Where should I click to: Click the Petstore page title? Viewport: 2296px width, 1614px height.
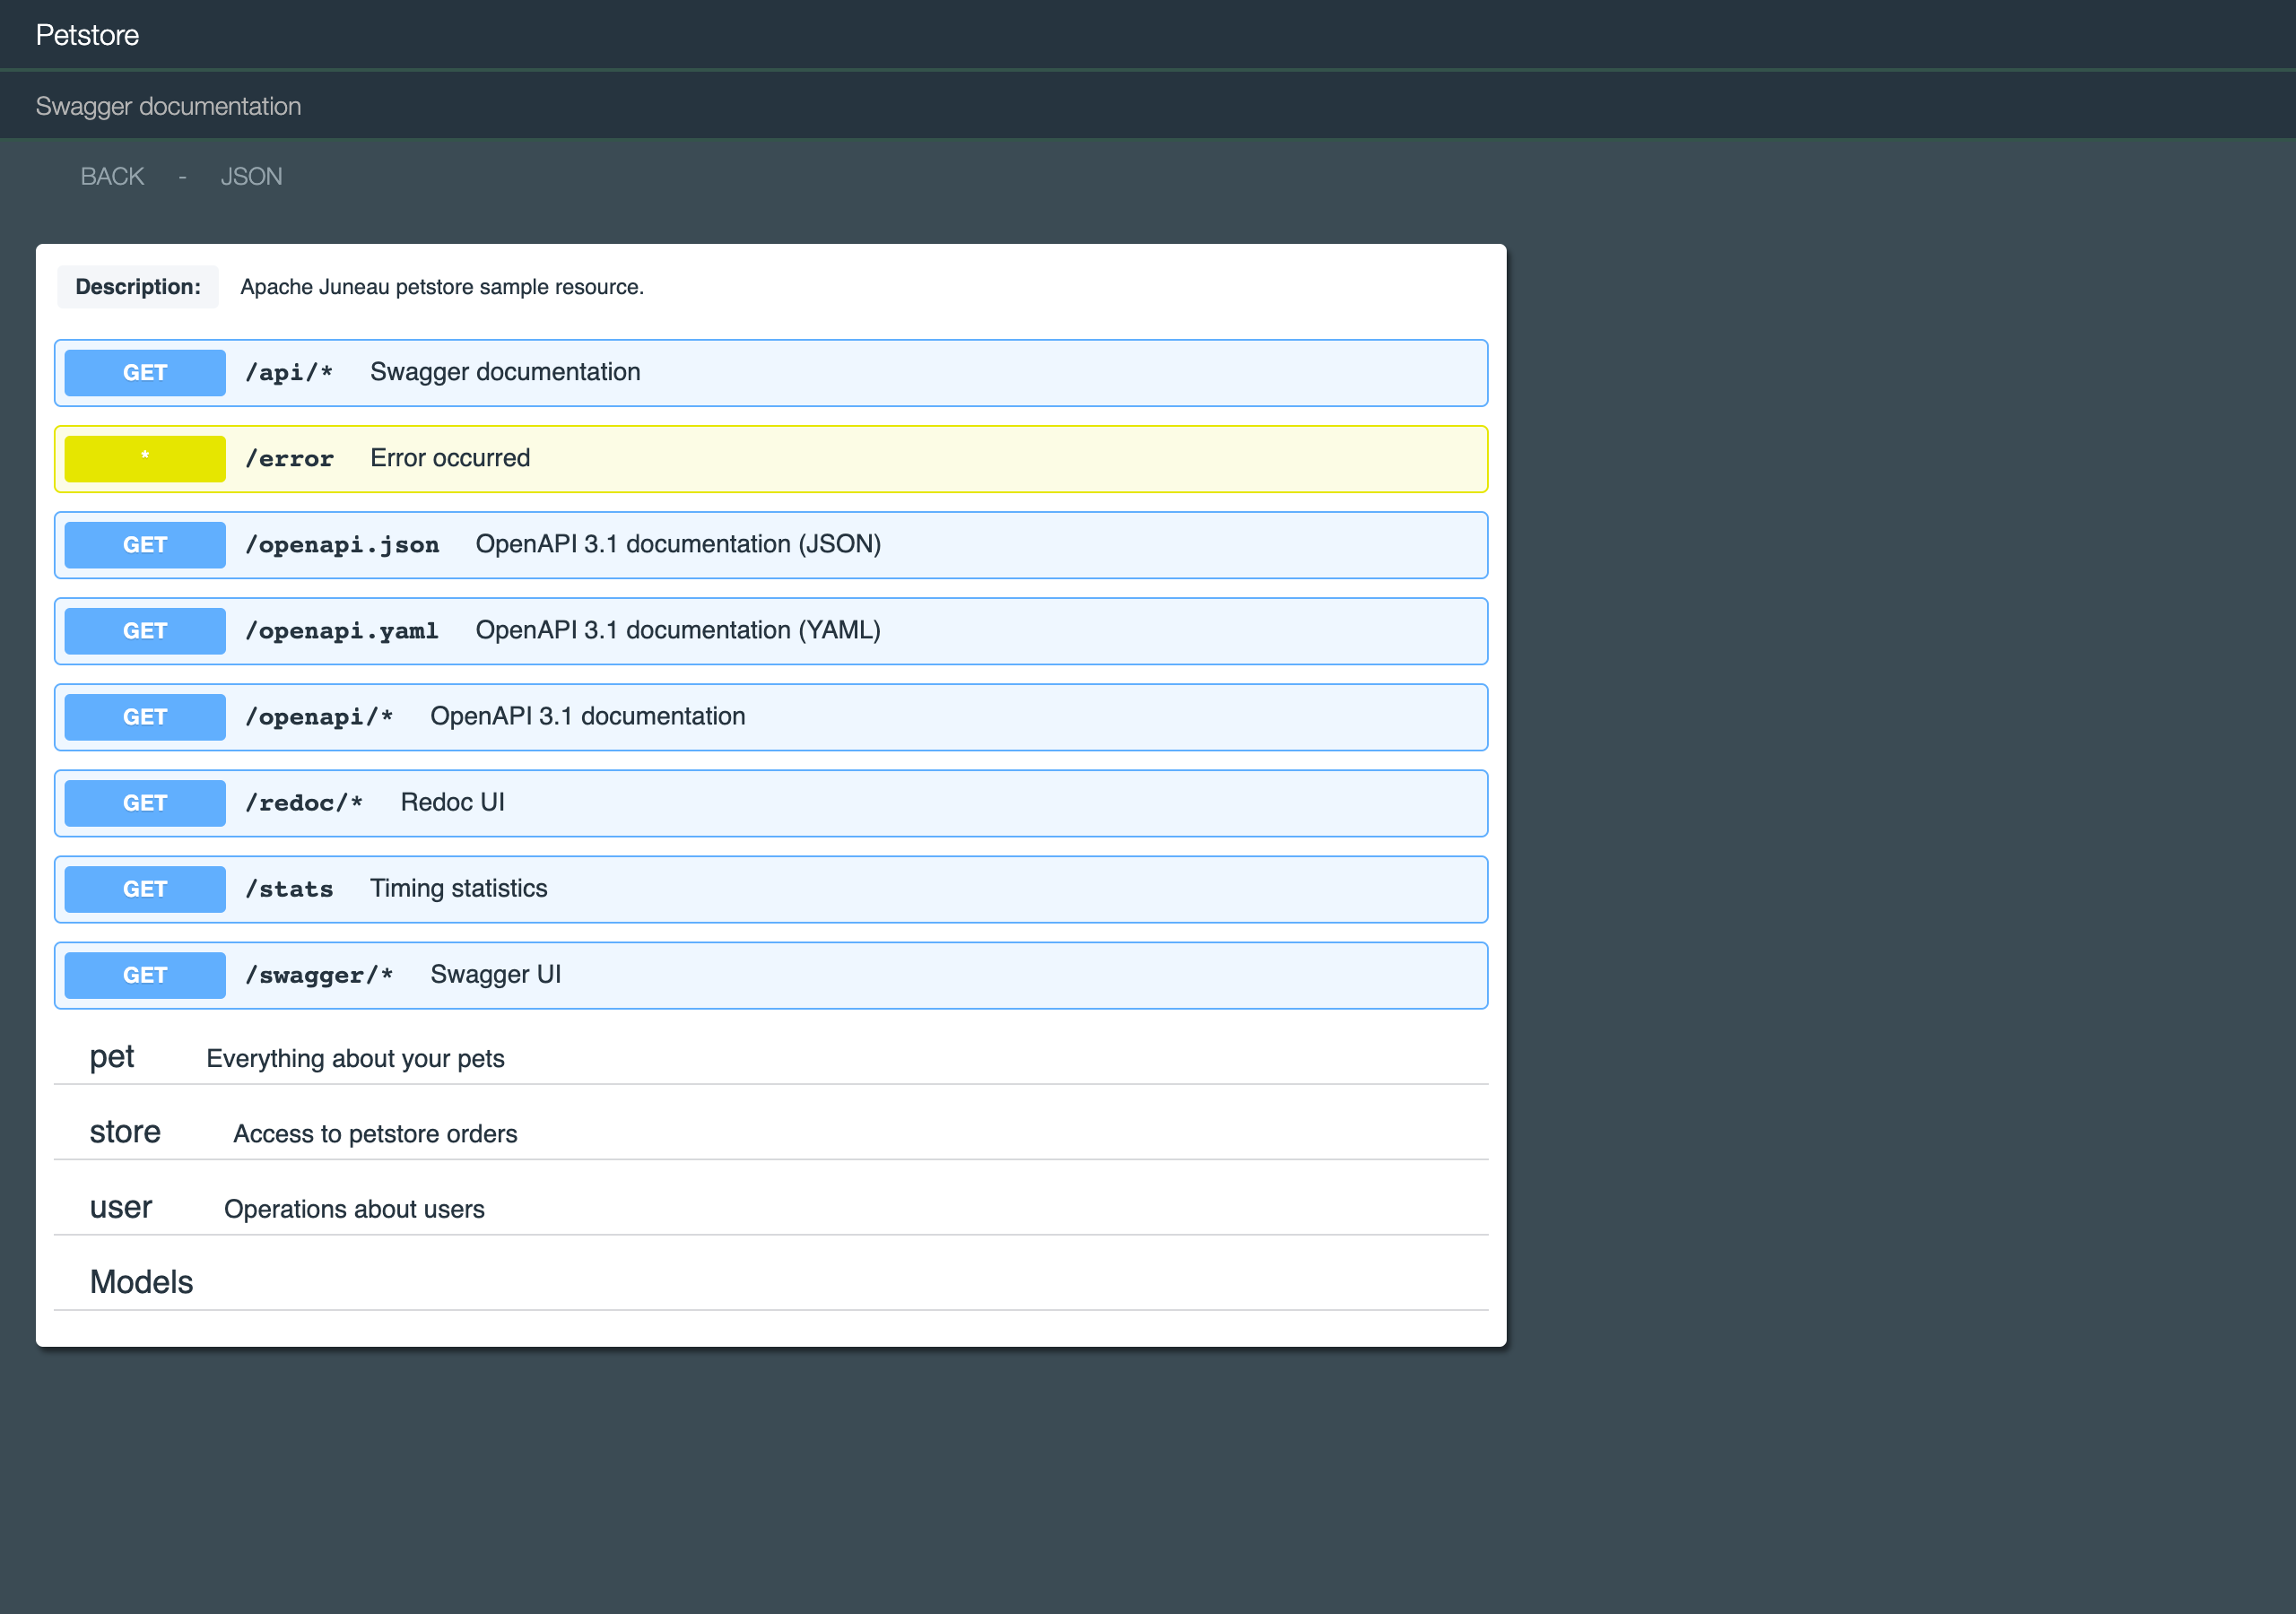(87, 35)
